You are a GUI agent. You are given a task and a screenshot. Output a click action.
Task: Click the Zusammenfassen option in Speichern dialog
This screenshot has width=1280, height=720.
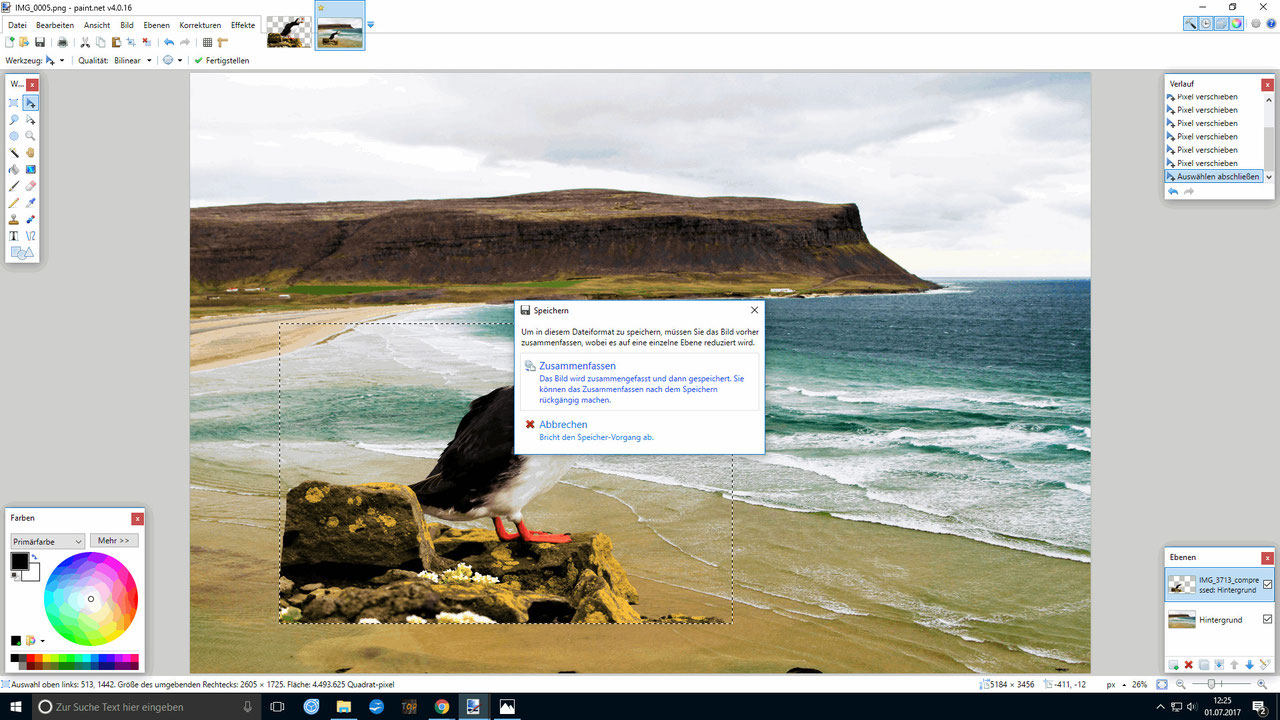(578, 365)
